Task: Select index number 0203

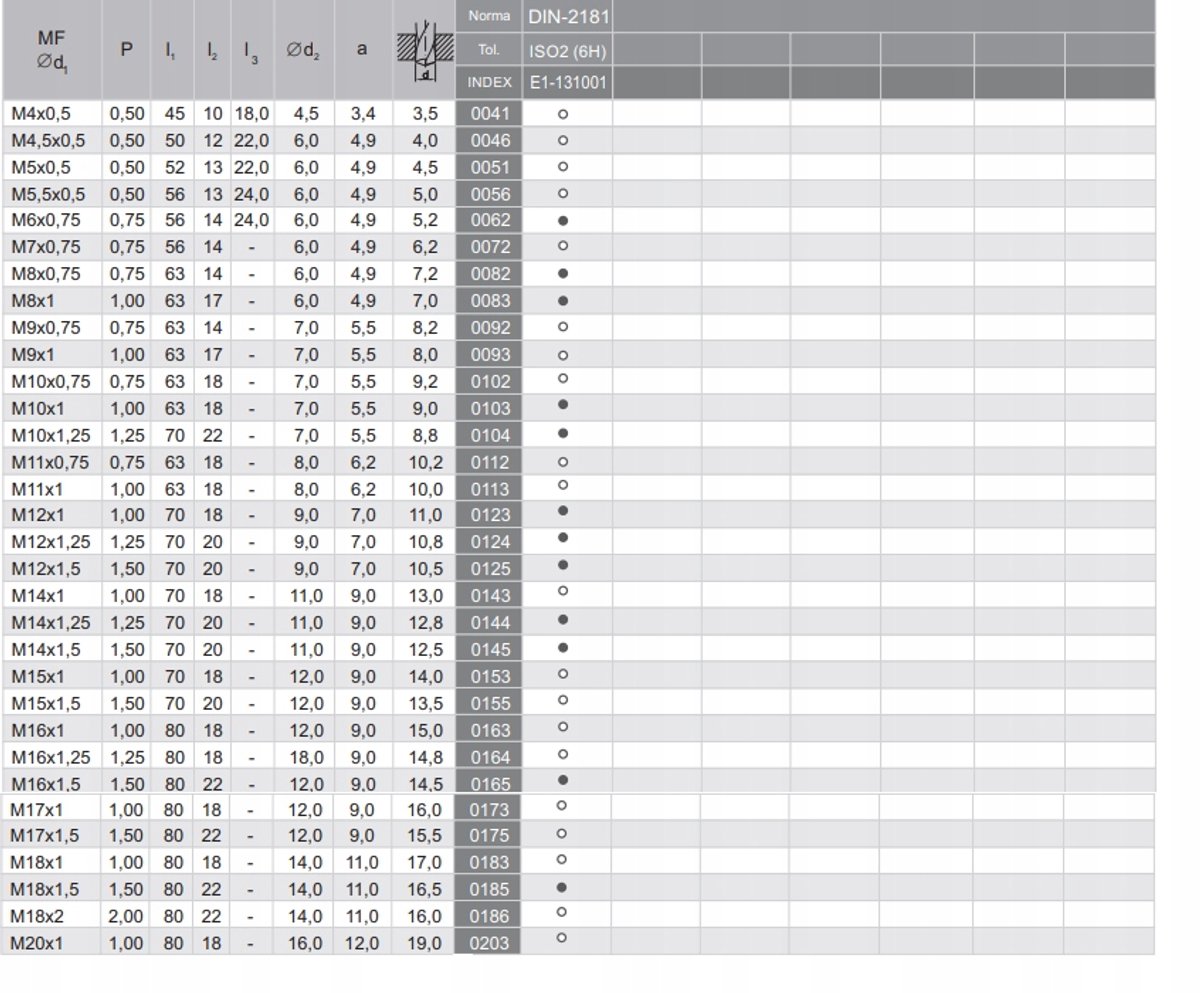Action: (x=489, y=943)
